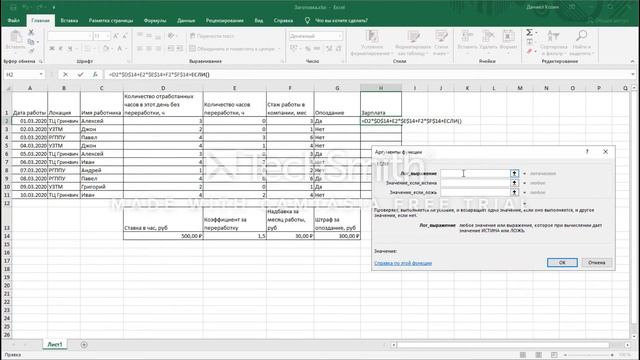Click the Paste (Вставить) clipboard icon
Image resolution: width=640 pixels, height=360 pixels.
[16, 37]
